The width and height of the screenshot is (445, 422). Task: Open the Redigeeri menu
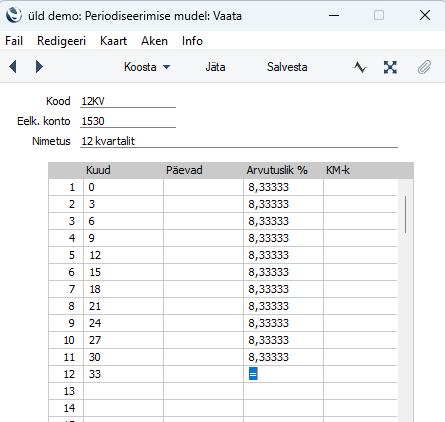click(x=61, y=41)
